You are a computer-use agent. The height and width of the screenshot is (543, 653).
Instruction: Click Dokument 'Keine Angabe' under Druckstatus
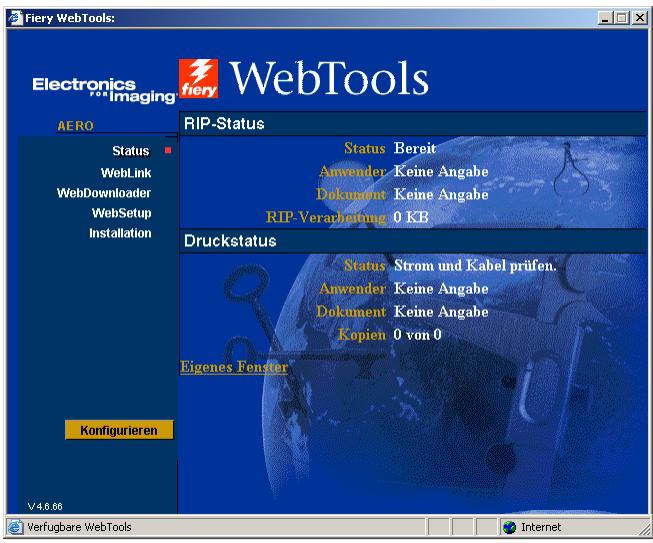tap(441, 311)
